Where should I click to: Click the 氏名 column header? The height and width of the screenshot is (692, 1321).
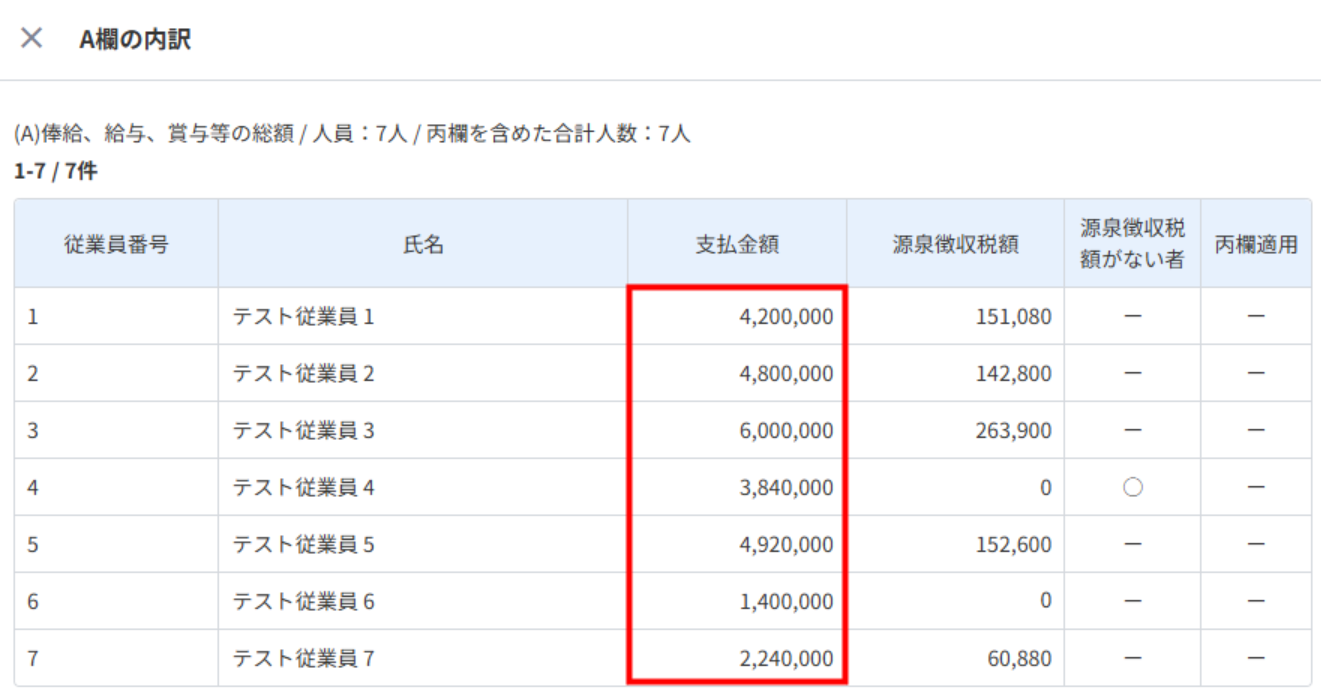pos(423,245)
